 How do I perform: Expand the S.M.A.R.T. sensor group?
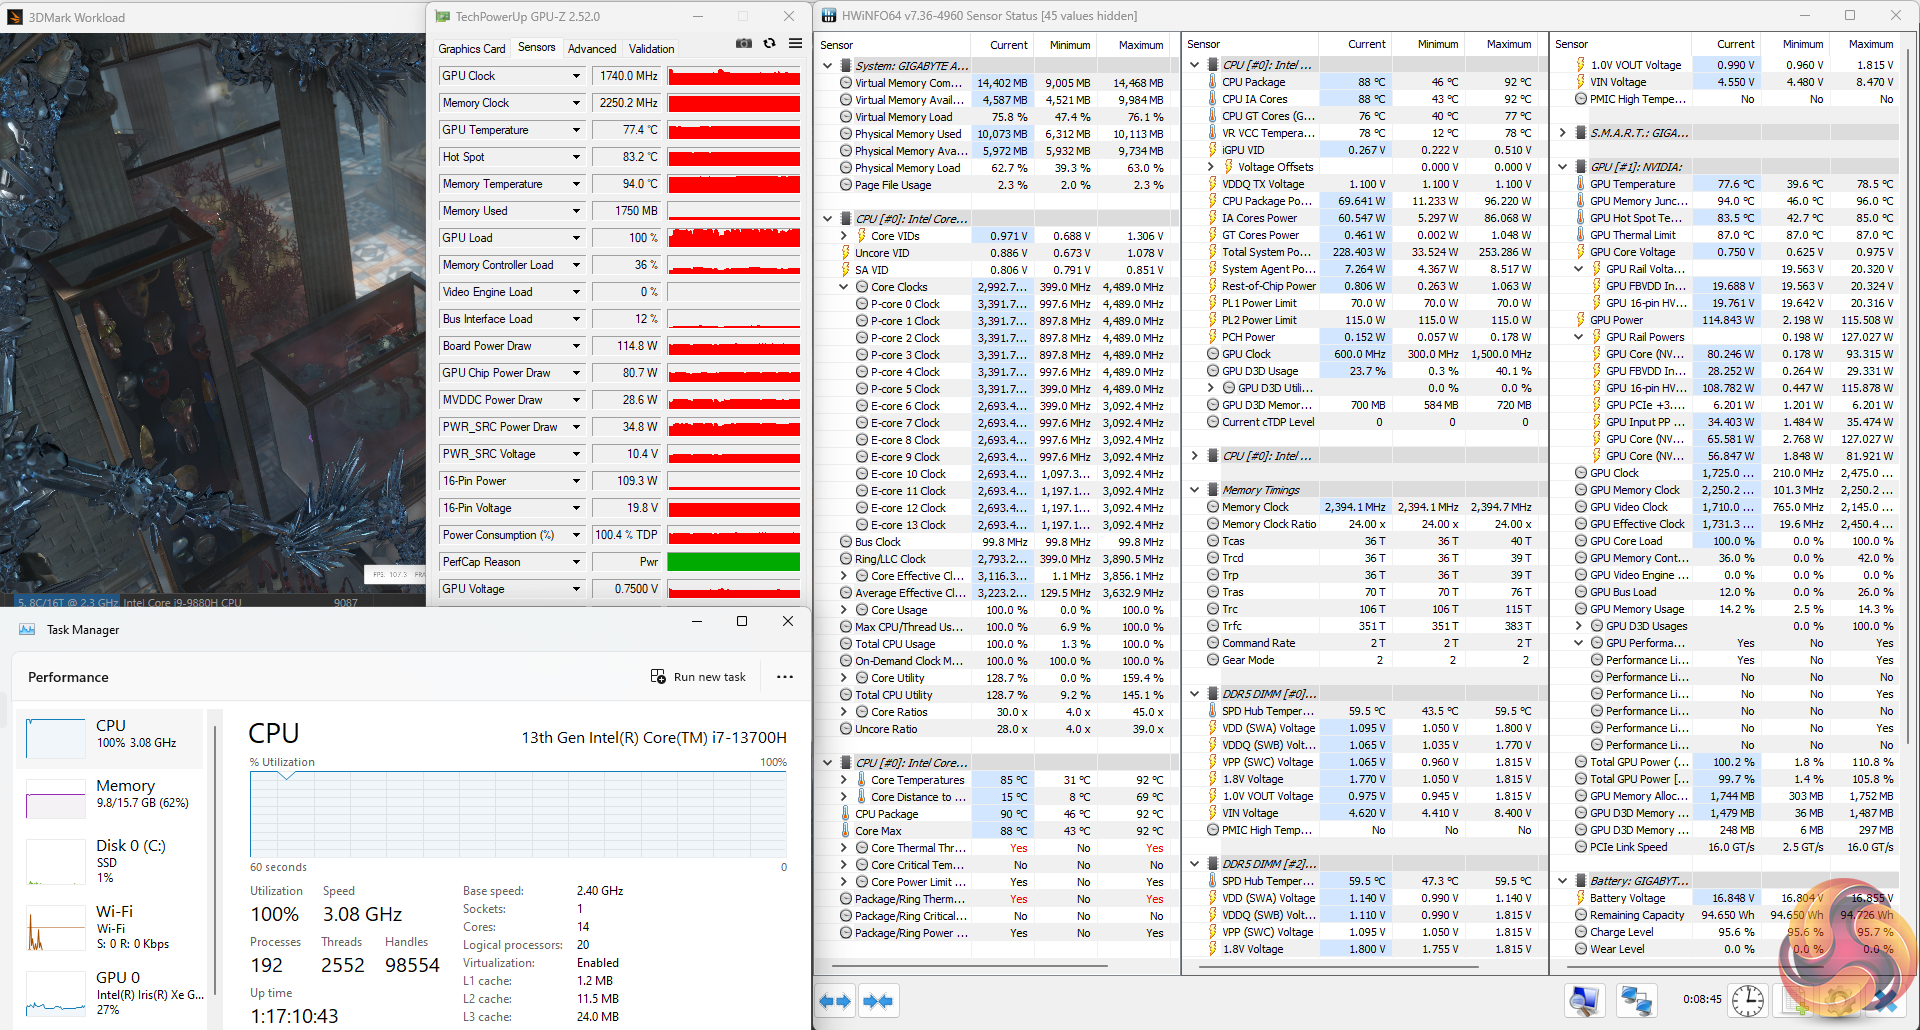pos(1562,133)
